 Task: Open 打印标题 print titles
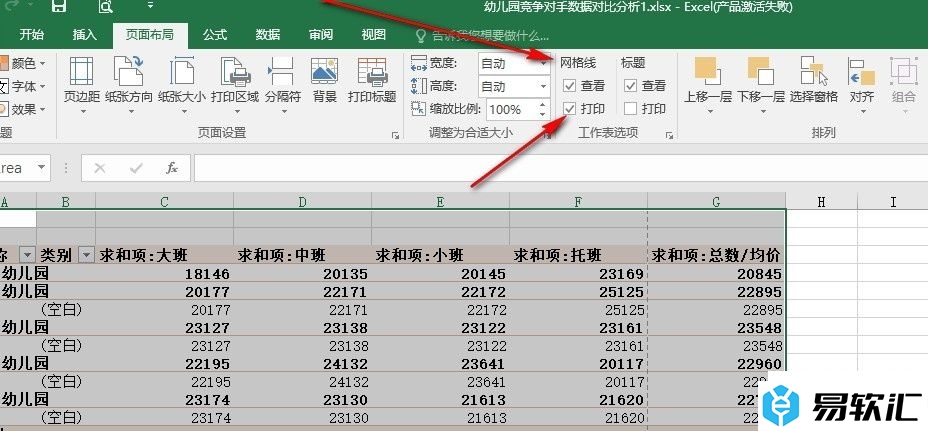(x=372, y=80)
